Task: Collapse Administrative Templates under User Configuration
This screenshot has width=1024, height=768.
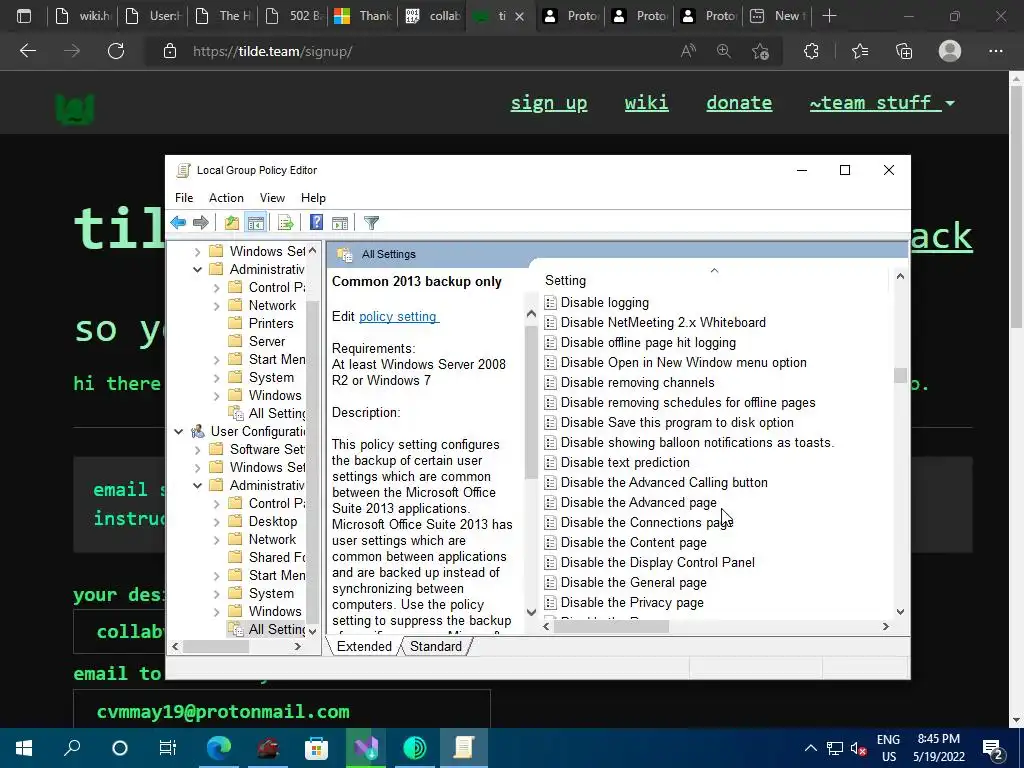Action: click(197, 485)
